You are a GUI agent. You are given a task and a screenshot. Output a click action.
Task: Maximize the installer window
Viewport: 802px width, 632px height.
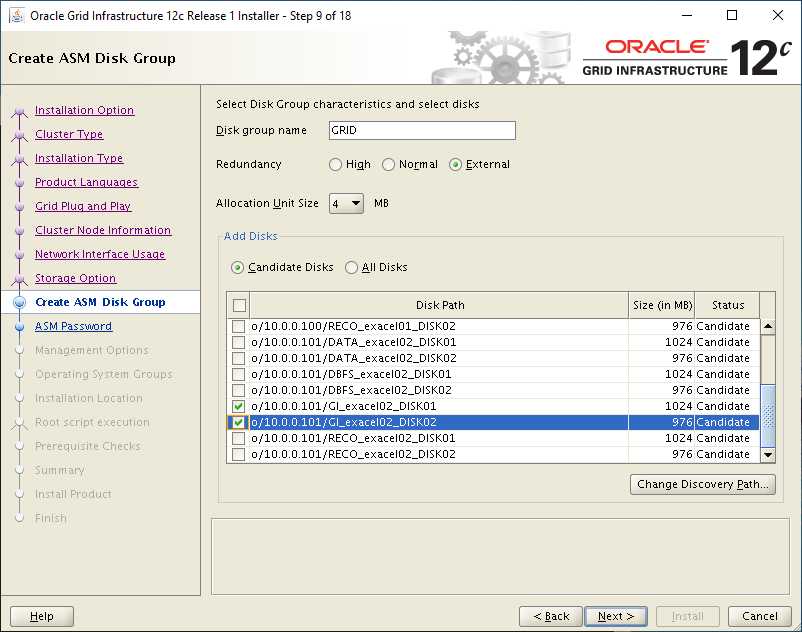pos(732,15)
